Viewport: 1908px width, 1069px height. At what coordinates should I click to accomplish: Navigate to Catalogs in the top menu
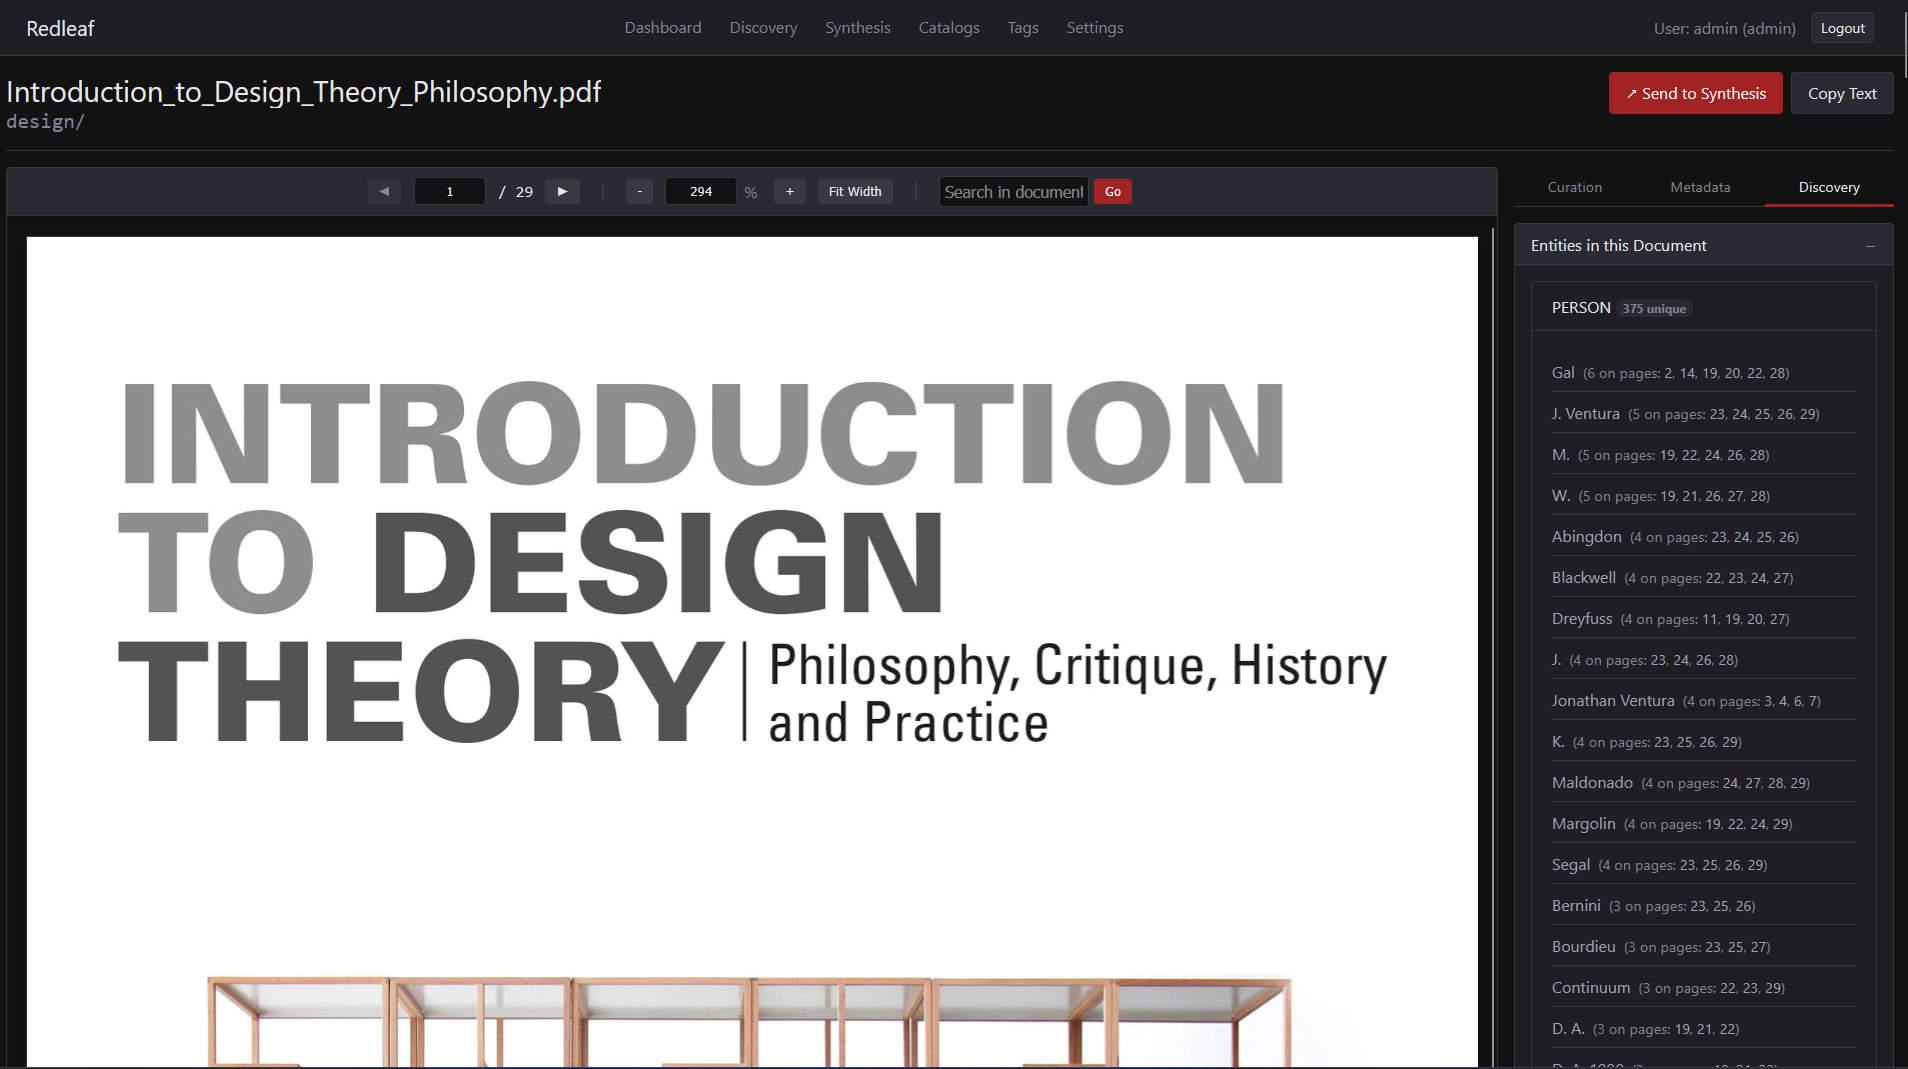948,28
